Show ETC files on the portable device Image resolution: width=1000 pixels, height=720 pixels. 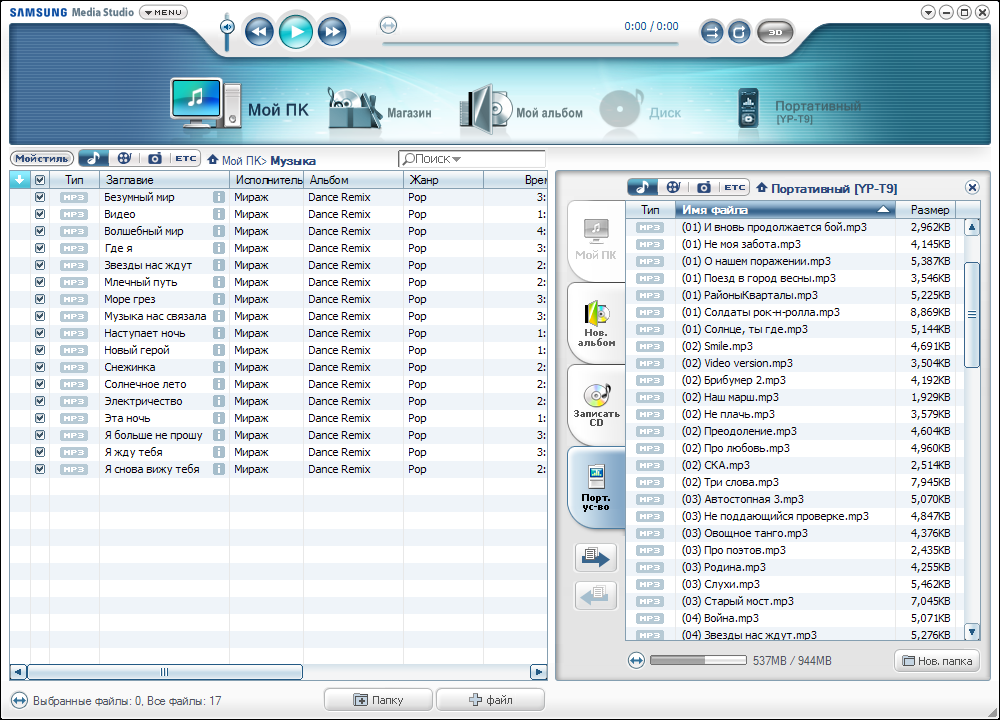[x=735, y=187]
